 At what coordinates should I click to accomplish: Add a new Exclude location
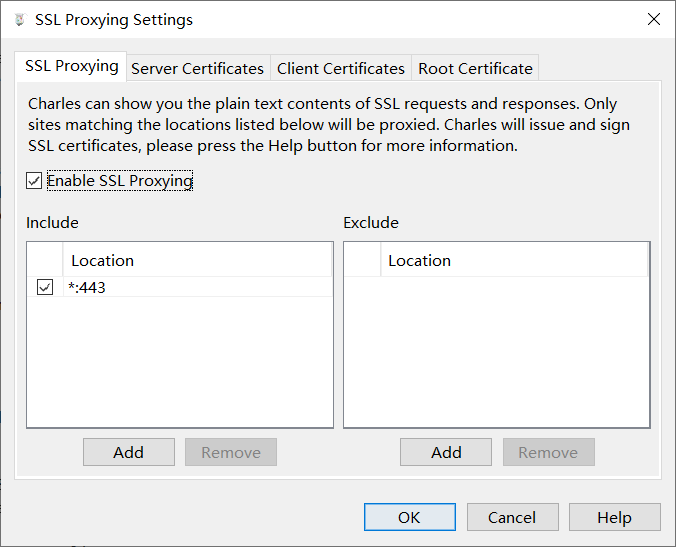[x=446, y=452]
